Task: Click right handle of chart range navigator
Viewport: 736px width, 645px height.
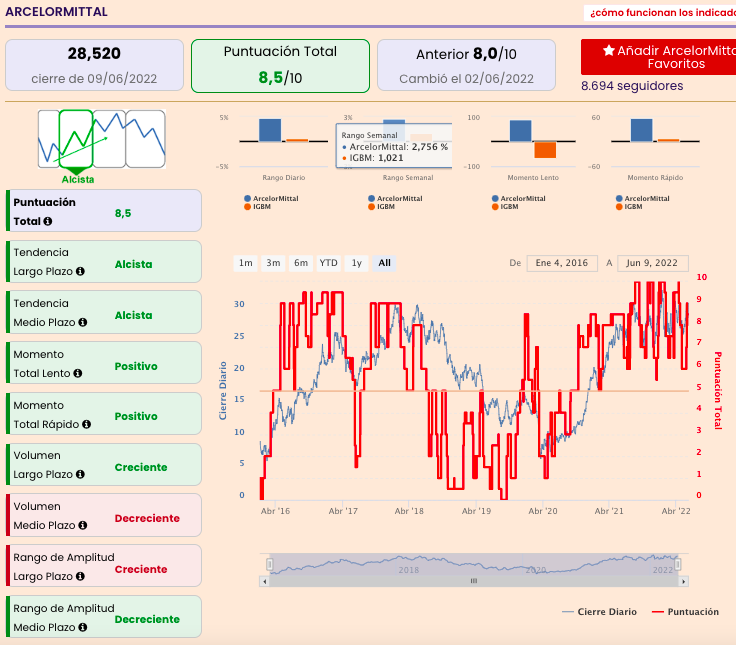Action: [678, 564]
